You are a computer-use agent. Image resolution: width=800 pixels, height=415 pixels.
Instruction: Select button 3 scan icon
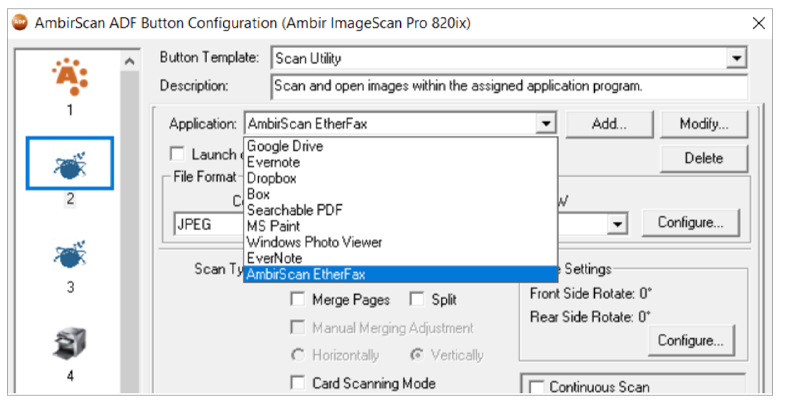coord(70,254)
